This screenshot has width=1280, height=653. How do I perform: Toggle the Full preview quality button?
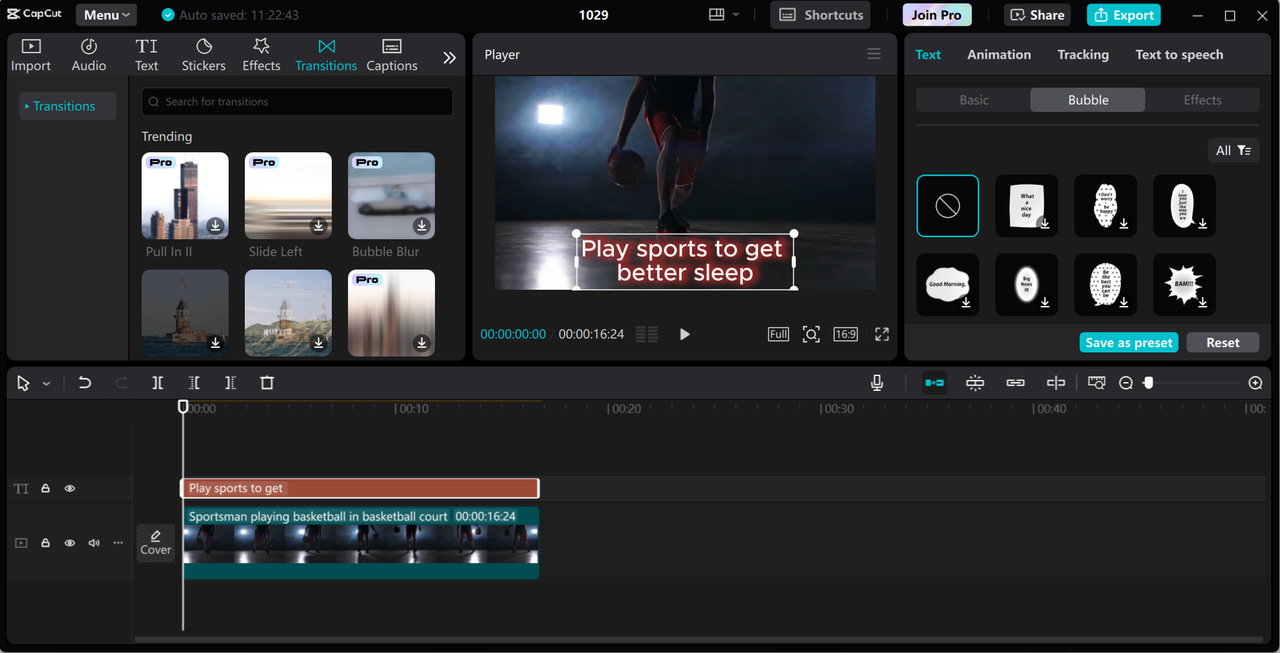coord(778,334)
